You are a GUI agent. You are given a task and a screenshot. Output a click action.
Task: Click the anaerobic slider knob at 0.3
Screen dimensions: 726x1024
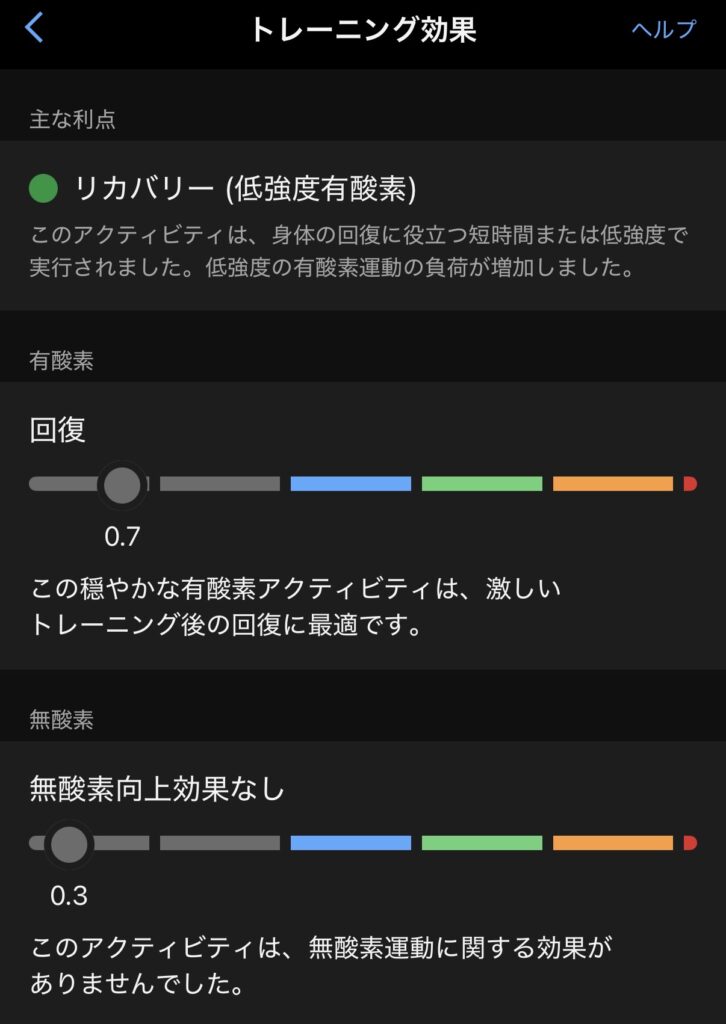click(x=69, y=844)
